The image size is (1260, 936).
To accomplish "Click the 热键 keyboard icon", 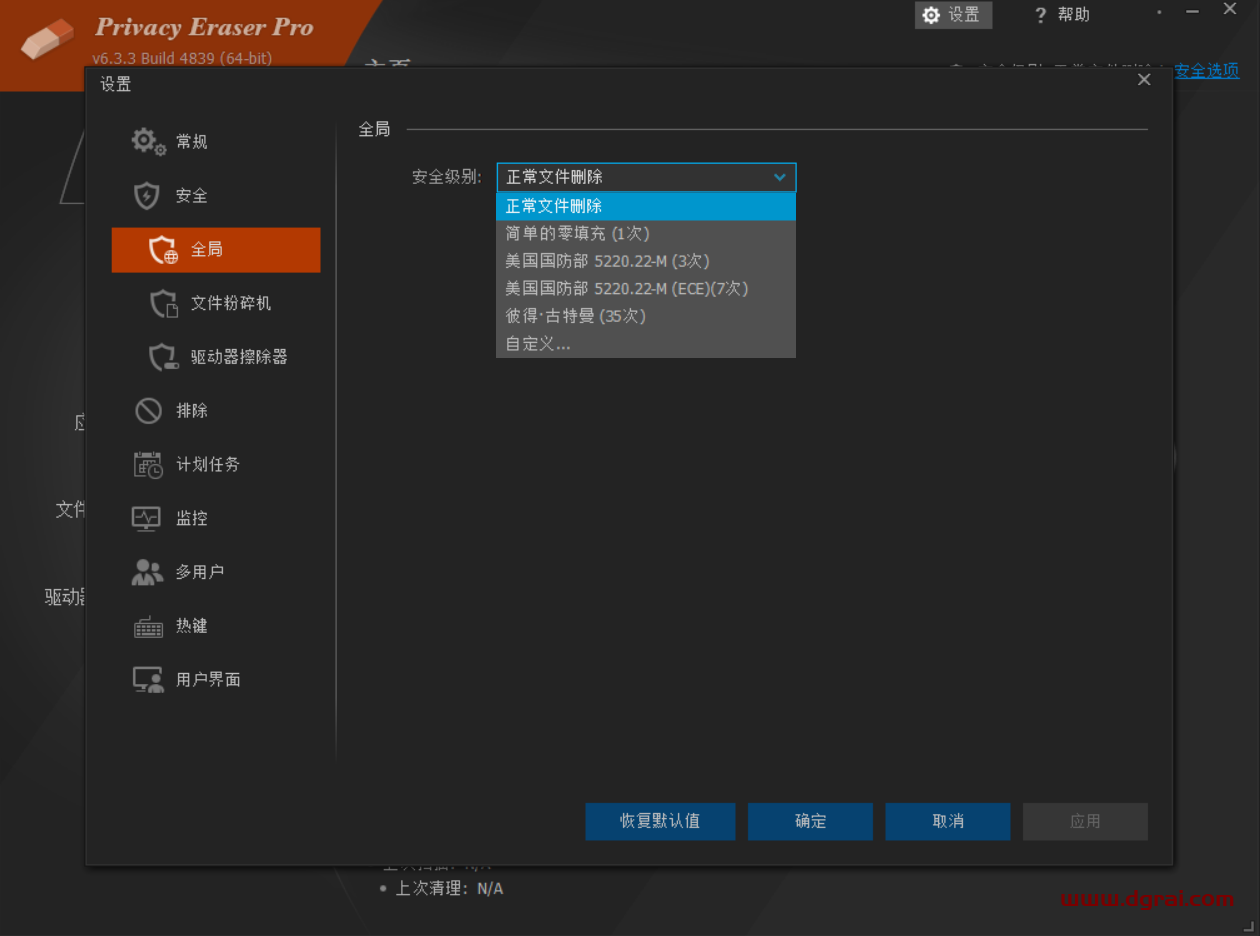I will tap(148, 626).
